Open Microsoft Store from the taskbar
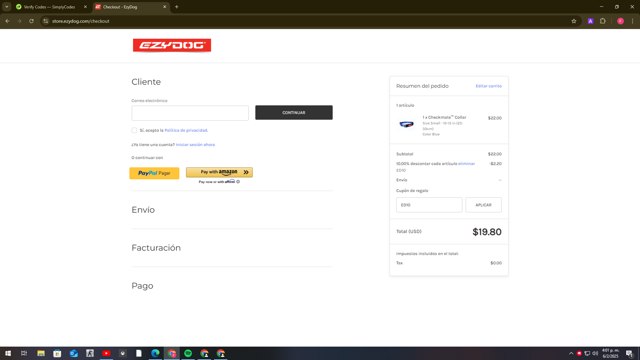The height and width of the screenshot is (360, 640). (x=57, y=353)
